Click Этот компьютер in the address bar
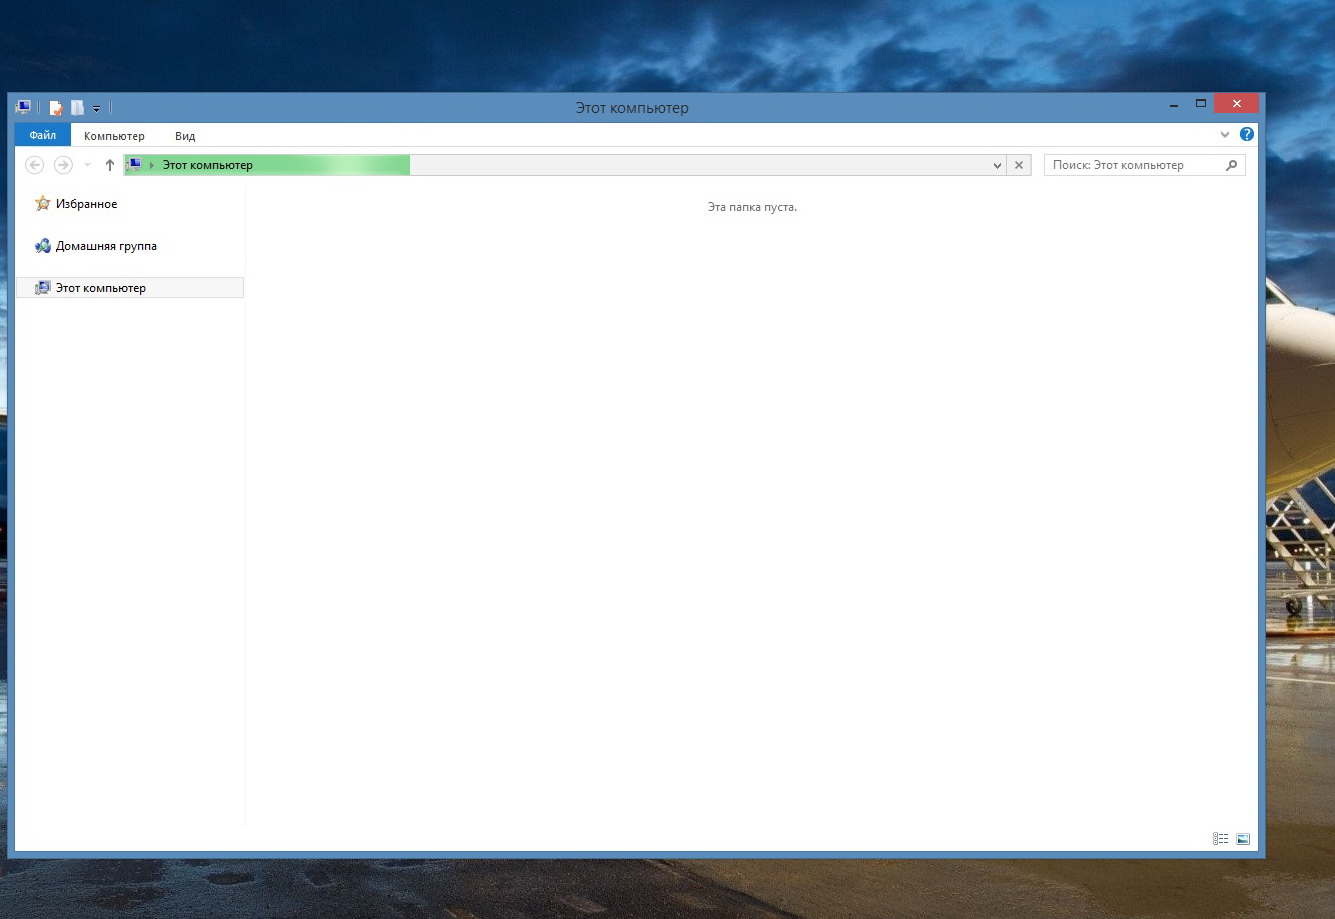Screen dimensions: 1335x919 pyautogui.click(x=208, y=165)
